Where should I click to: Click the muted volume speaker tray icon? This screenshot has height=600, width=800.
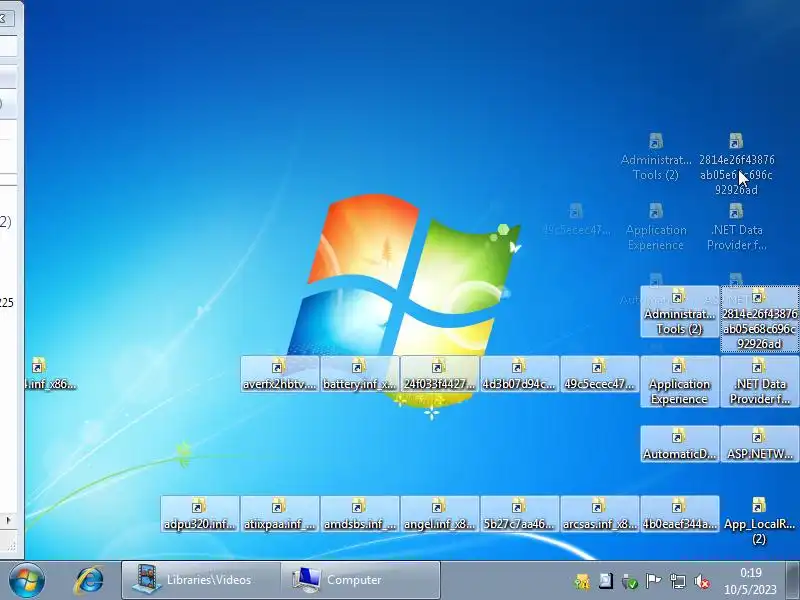[702, 581]
